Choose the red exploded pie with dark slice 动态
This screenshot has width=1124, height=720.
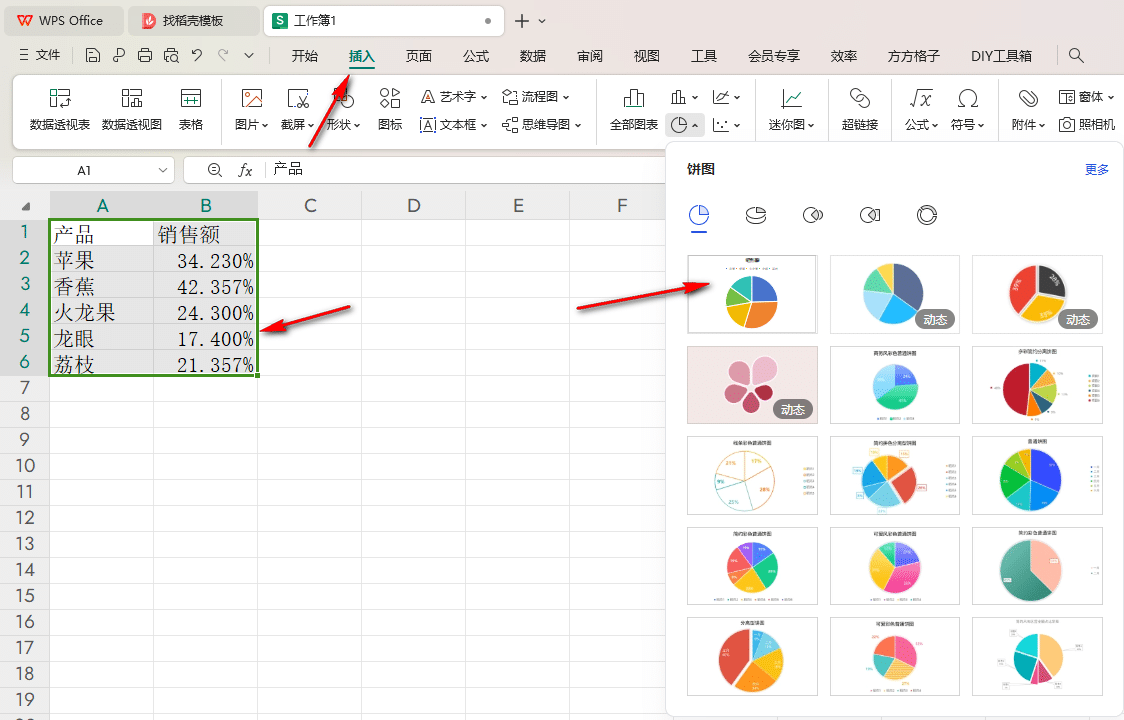1037,294
